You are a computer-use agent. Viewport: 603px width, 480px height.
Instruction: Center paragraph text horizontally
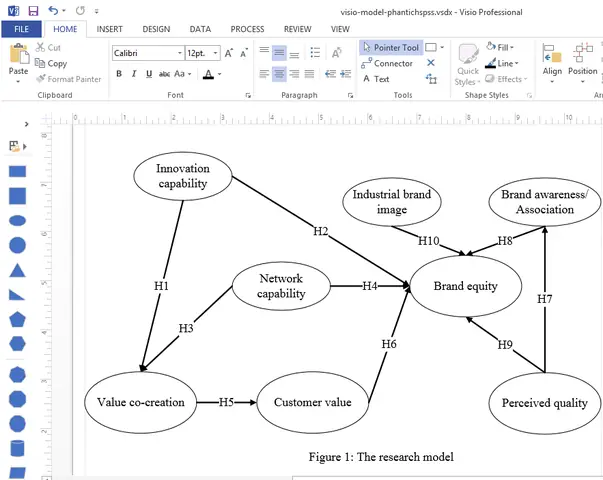click(x=279, y=74)
